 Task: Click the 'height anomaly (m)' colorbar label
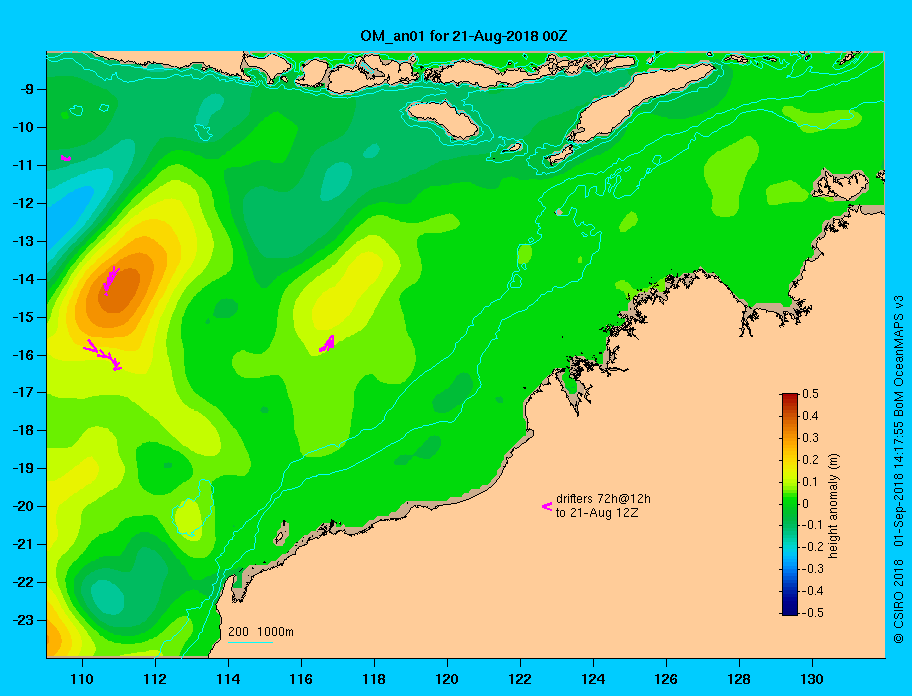click(833, 506)
